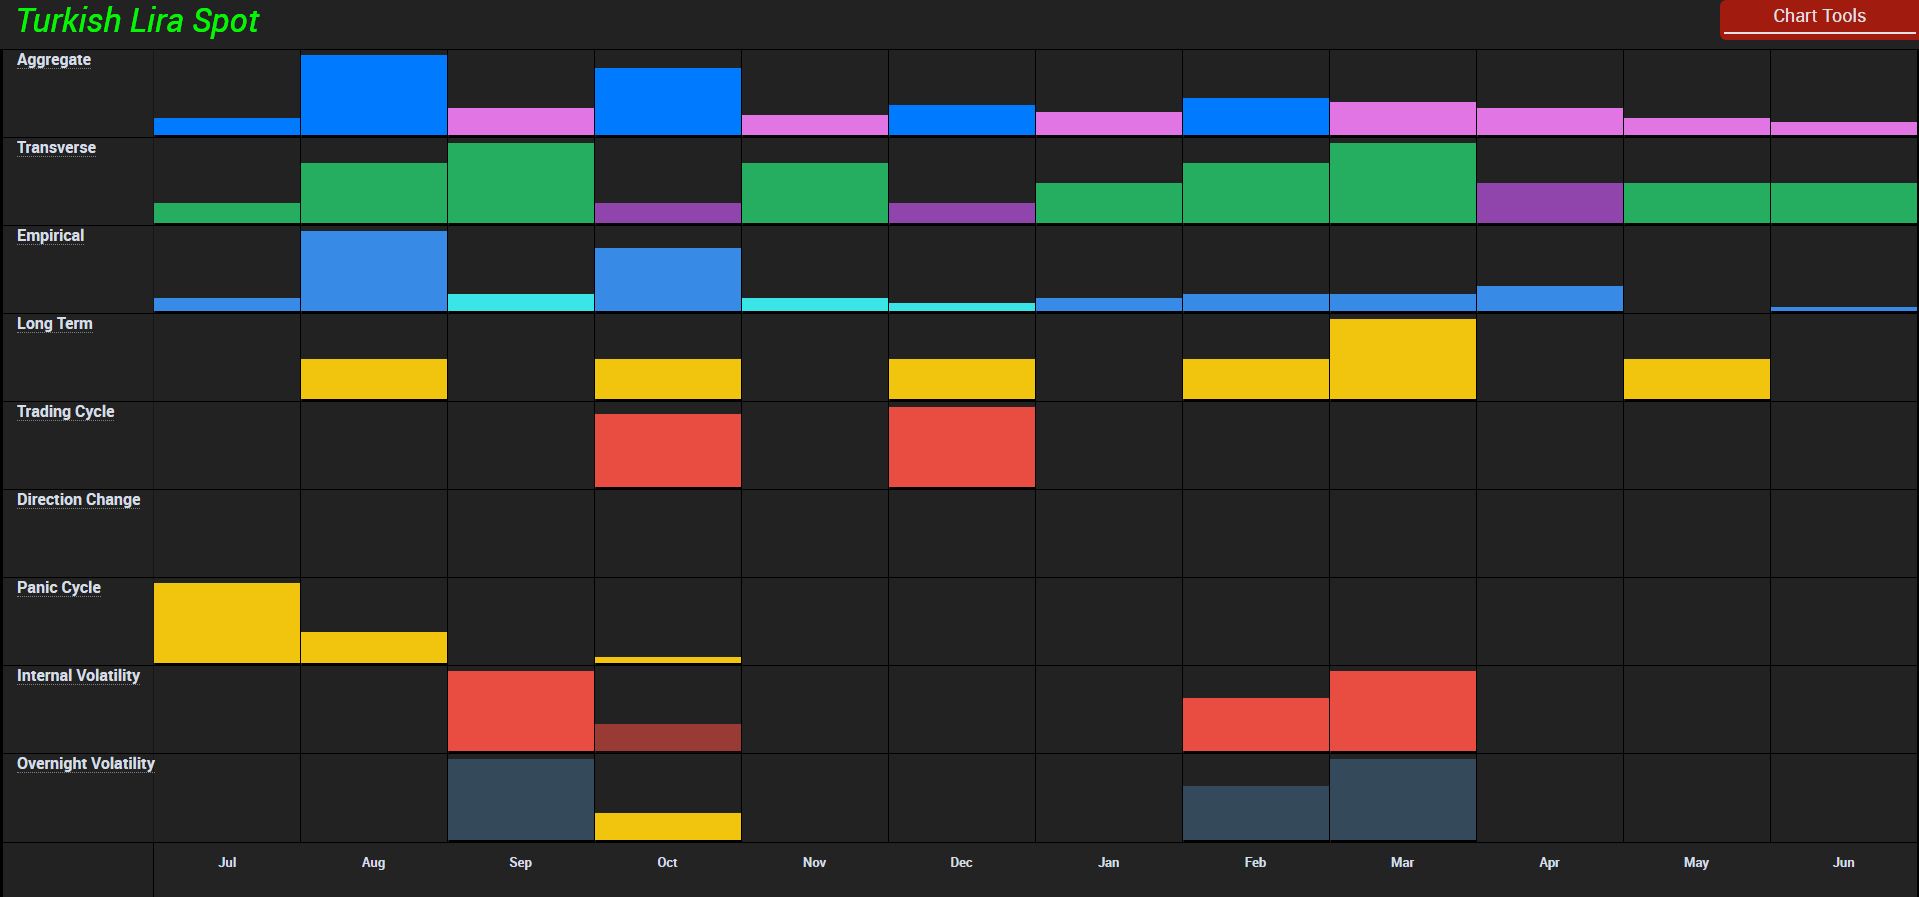
Task: Click the Panic Cycle row label
Action: tap(58, 588)
